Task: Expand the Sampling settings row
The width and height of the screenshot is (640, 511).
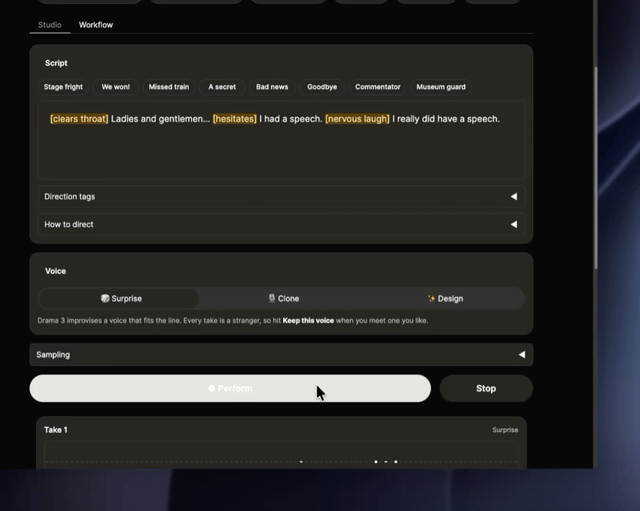Action: click(x=281, y=355)
